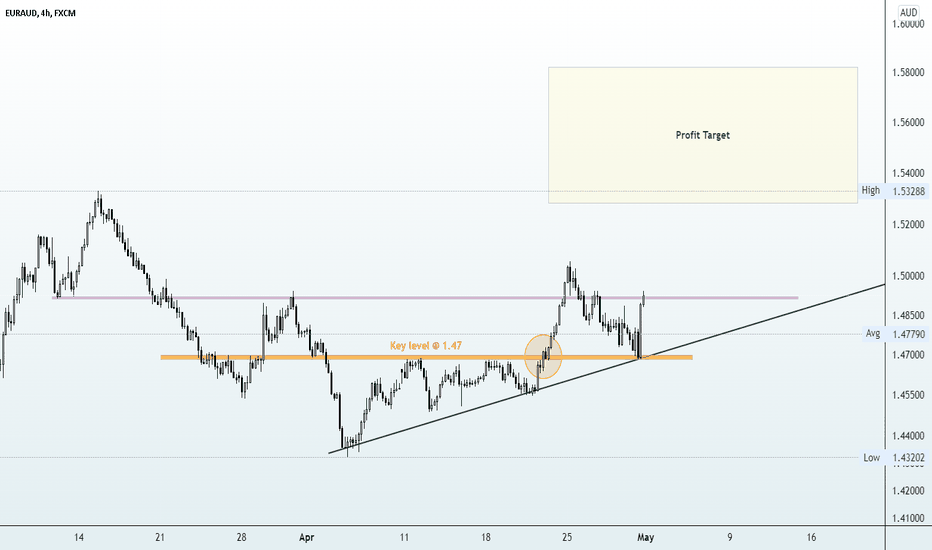This screenshot has width=932, height=550.
Task: Click the Apr date on time axis
Action: point(306,538)
